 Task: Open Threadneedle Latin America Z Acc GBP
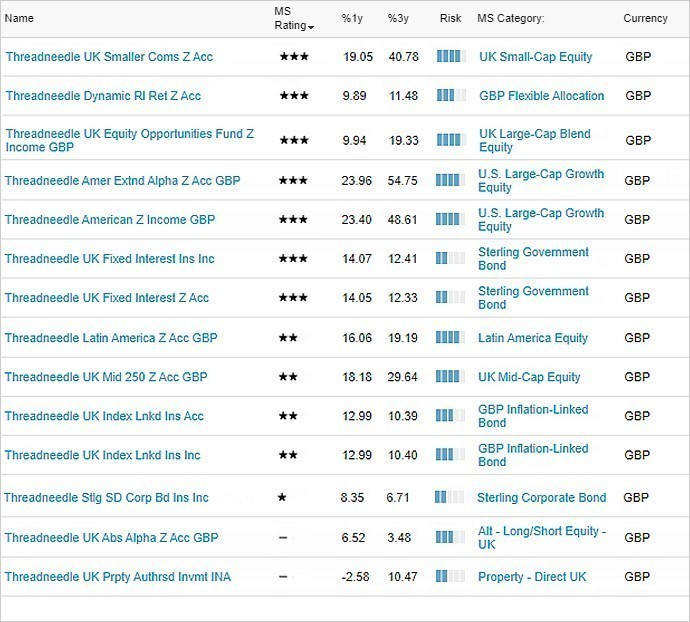pyautogui.click(x=111, y=338)
